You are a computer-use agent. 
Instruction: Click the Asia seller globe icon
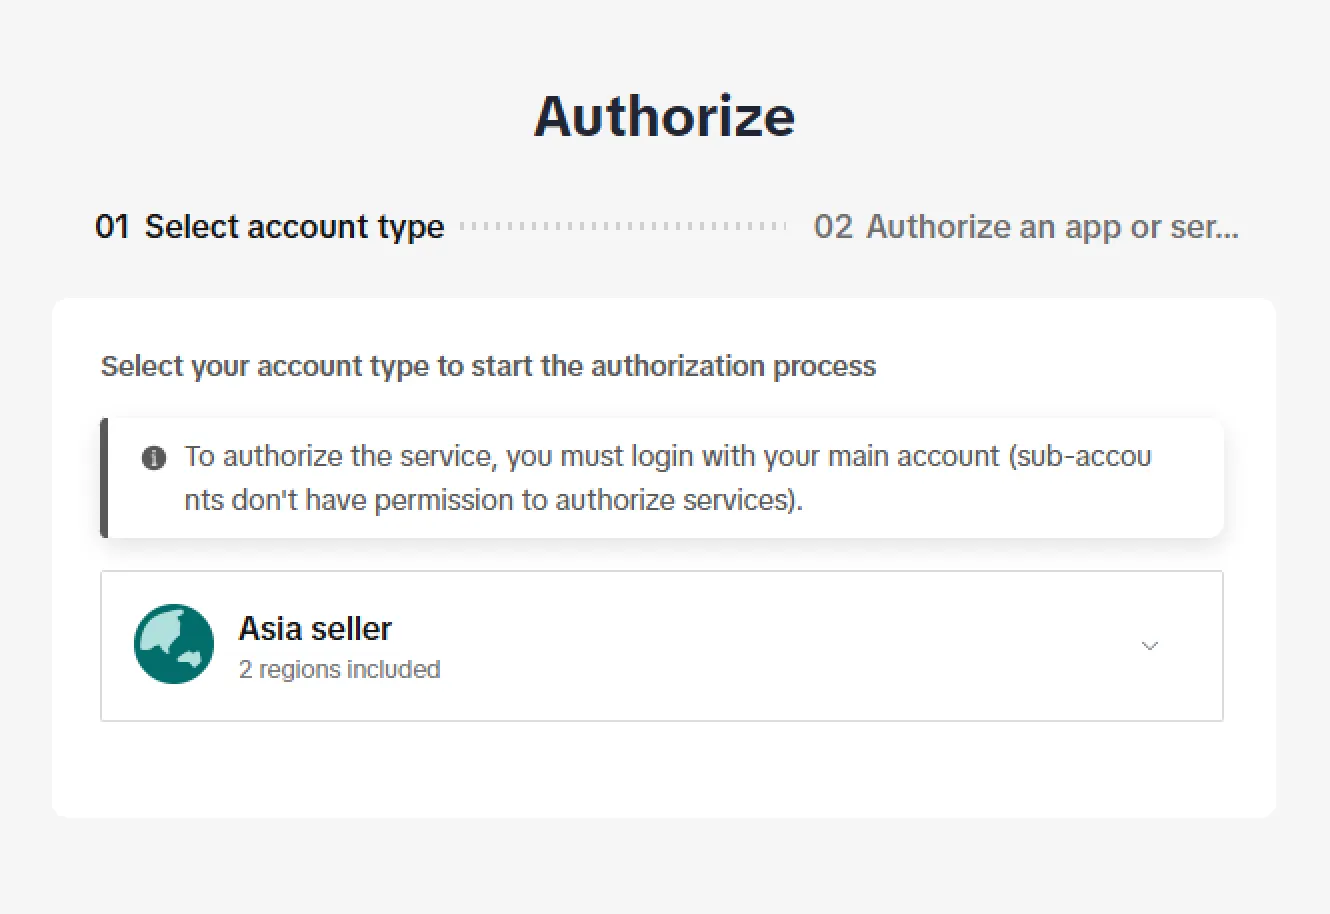(x=174, y=644)
